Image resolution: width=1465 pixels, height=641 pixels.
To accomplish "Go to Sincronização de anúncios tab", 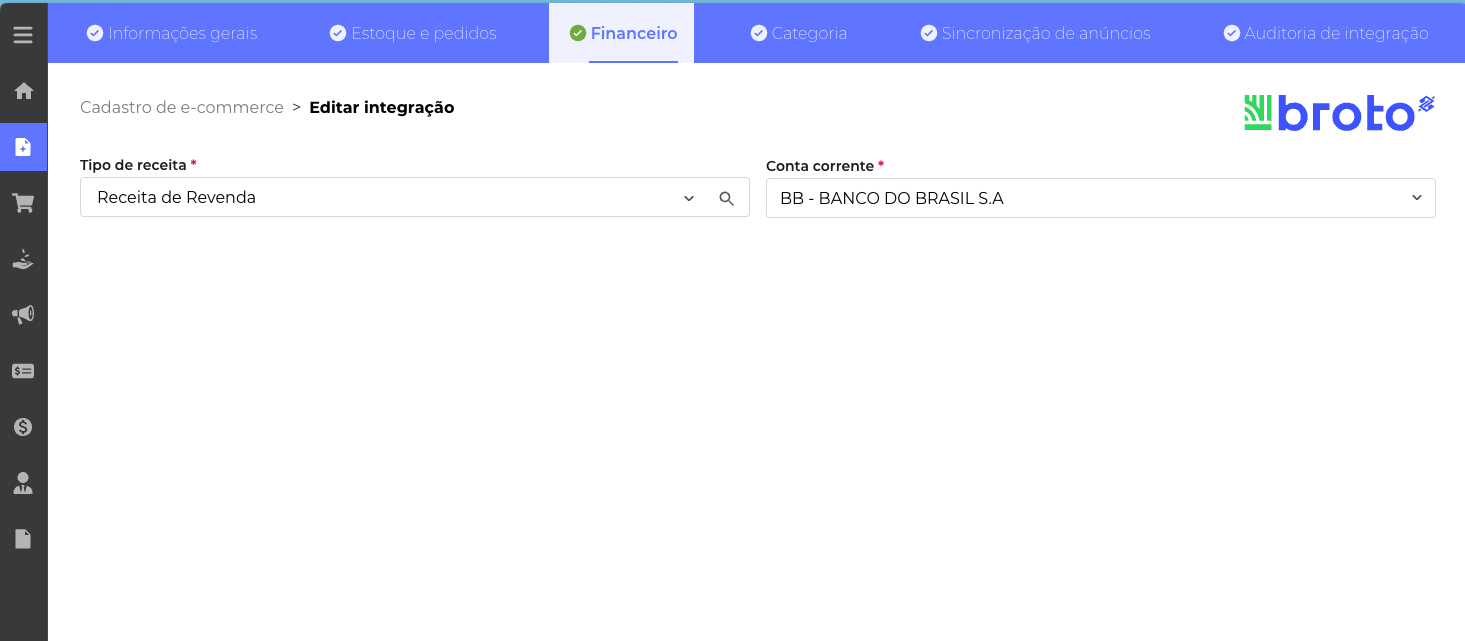I will [x=1035, y=33].
